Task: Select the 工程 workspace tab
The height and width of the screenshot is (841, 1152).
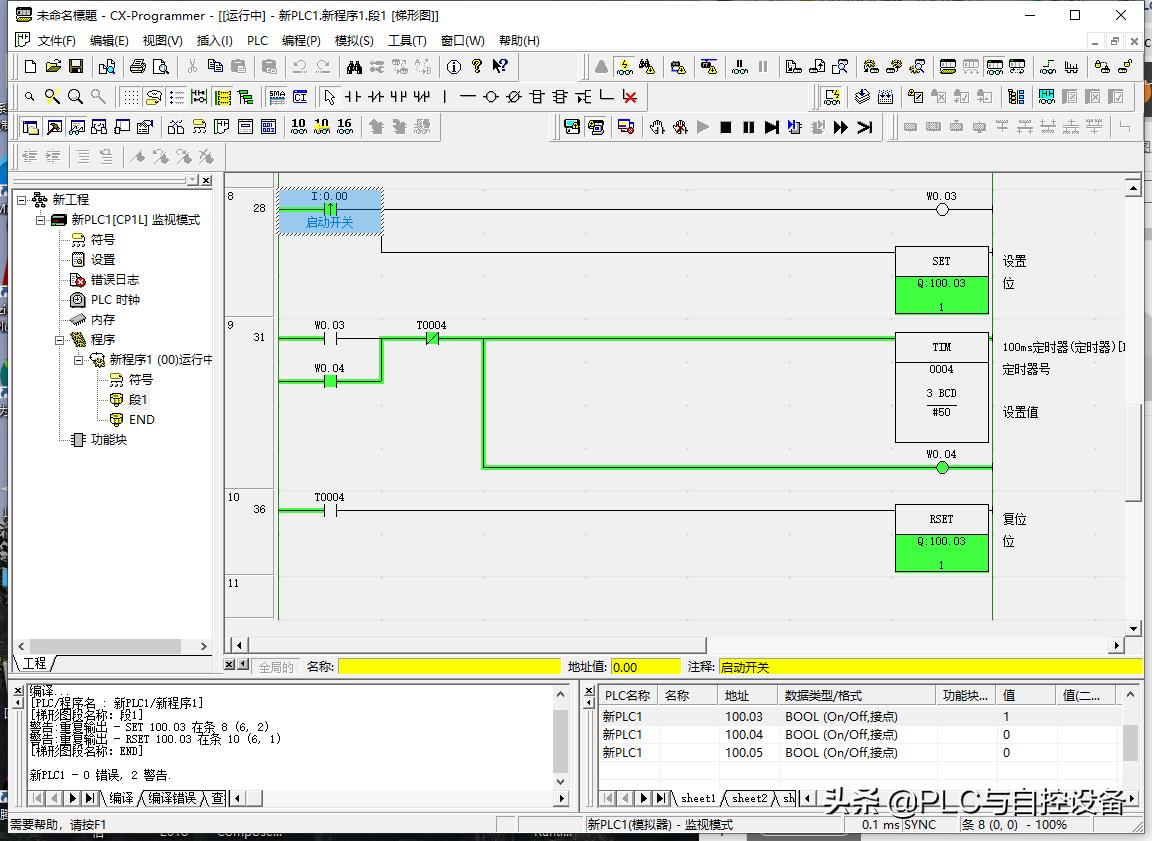Action: pyautogui.click(x=34, y=663)
